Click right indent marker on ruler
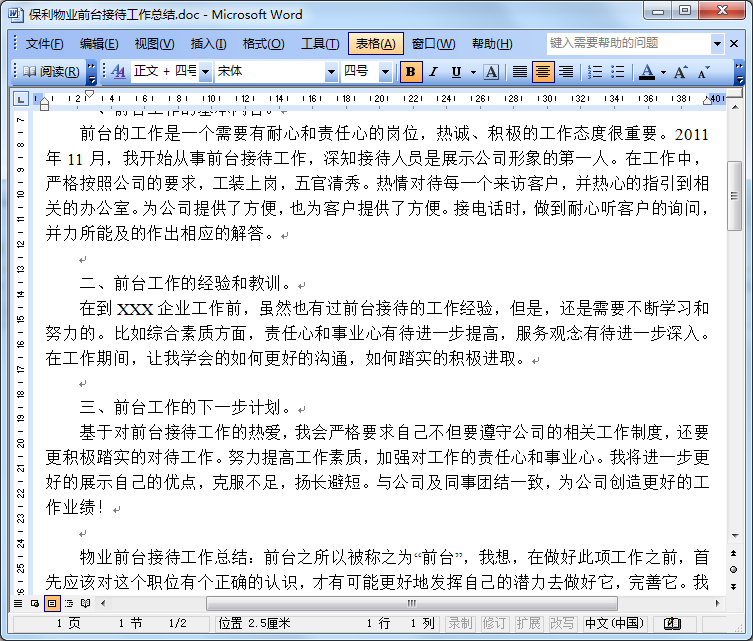 click(x=707, y=100)
